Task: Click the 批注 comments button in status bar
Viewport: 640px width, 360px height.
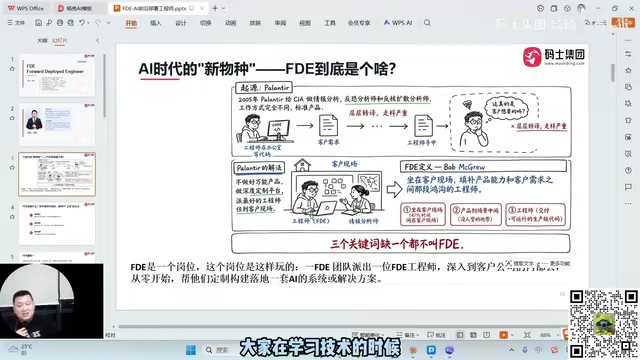Action: [436, 335]
